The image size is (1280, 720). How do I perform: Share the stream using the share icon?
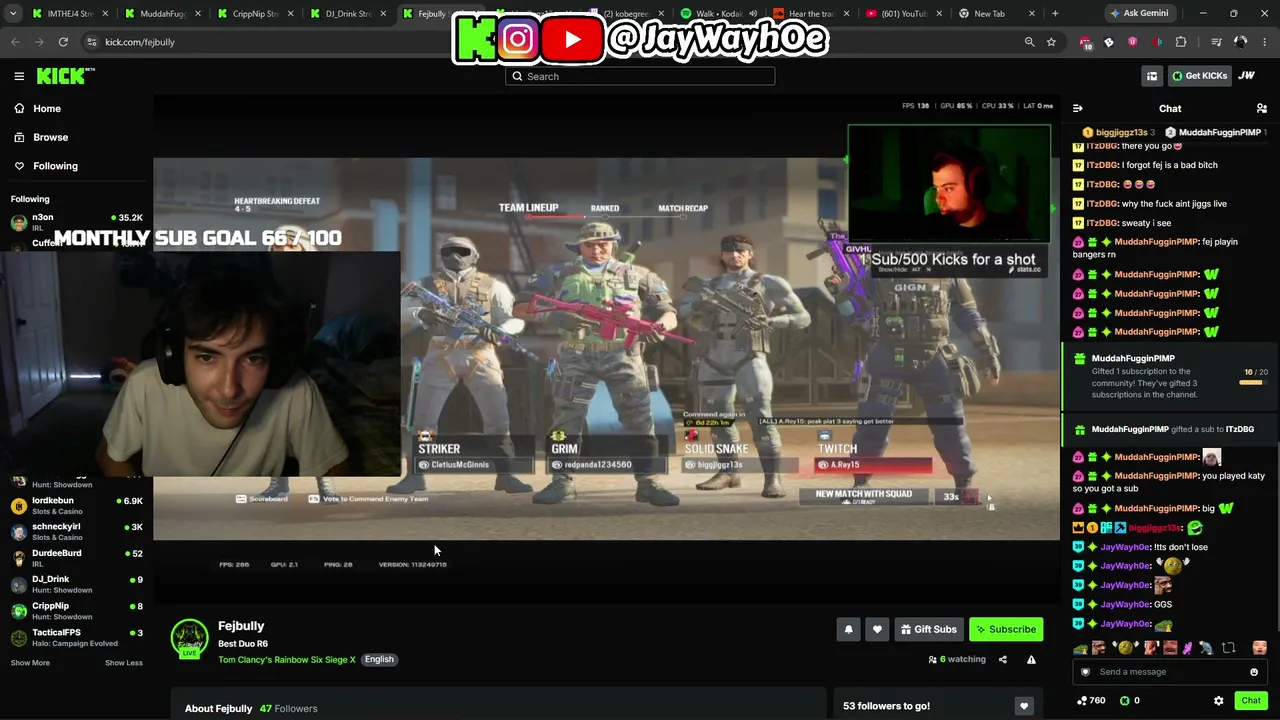coord(1003,660)
